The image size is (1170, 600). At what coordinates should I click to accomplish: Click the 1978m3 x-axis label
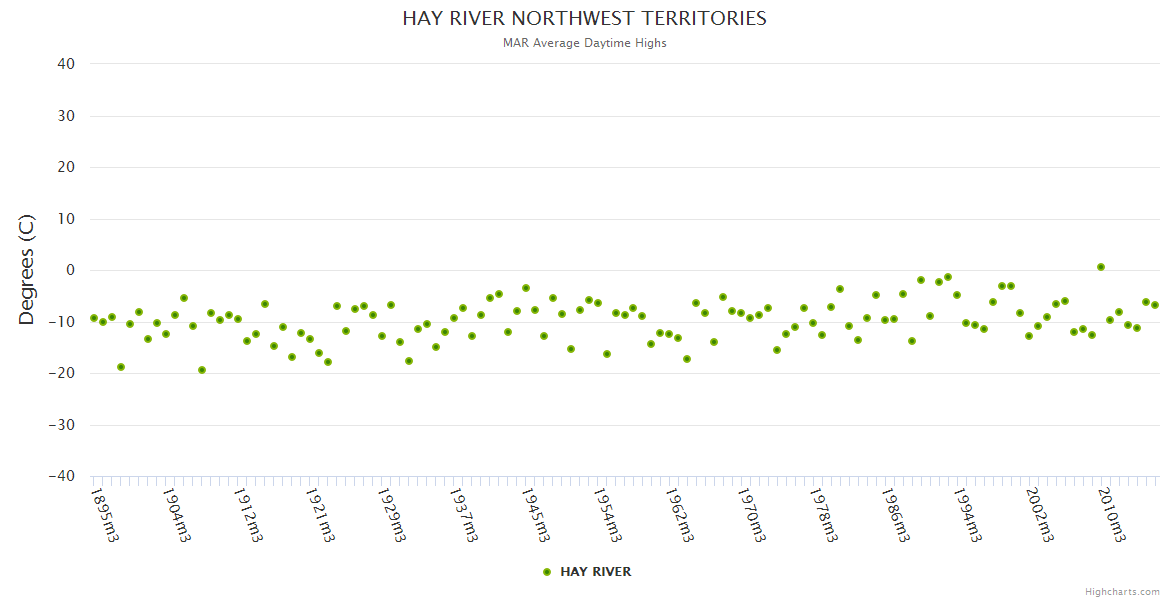point(823,514)
